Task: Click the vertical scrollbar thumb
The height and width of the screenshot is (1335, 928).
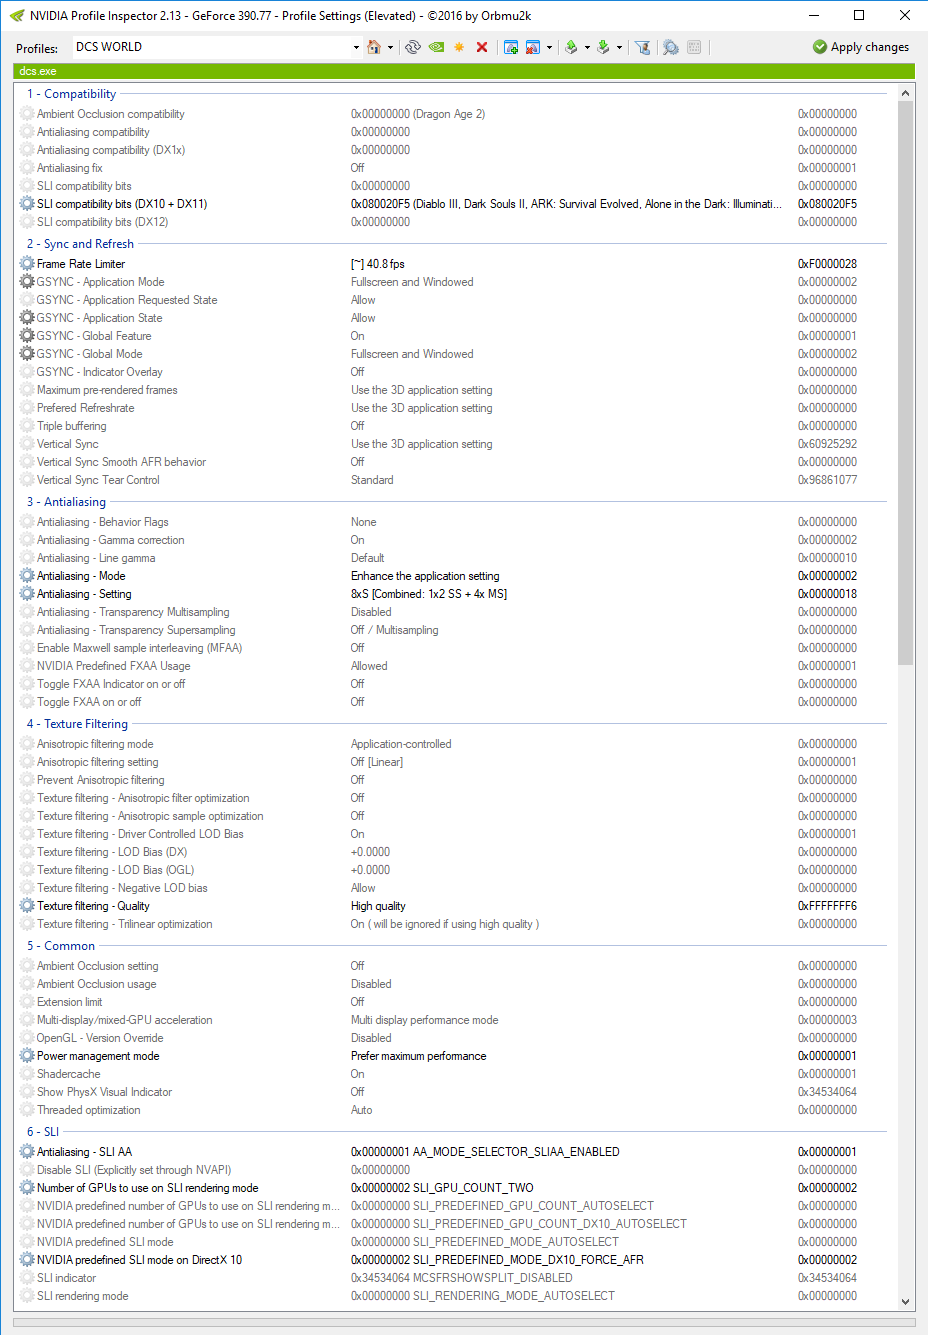Action: 906,383
